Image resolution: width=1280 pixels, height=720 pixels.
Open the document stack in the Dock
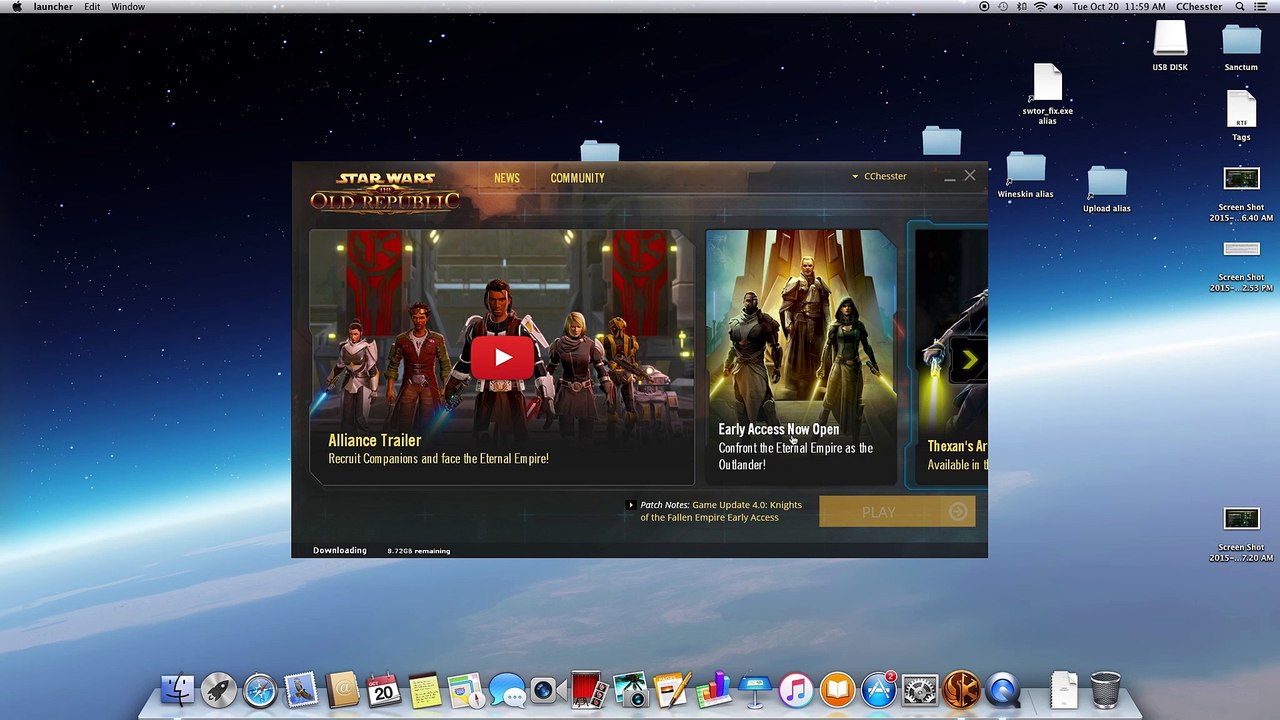click(x=1064, y=689)
